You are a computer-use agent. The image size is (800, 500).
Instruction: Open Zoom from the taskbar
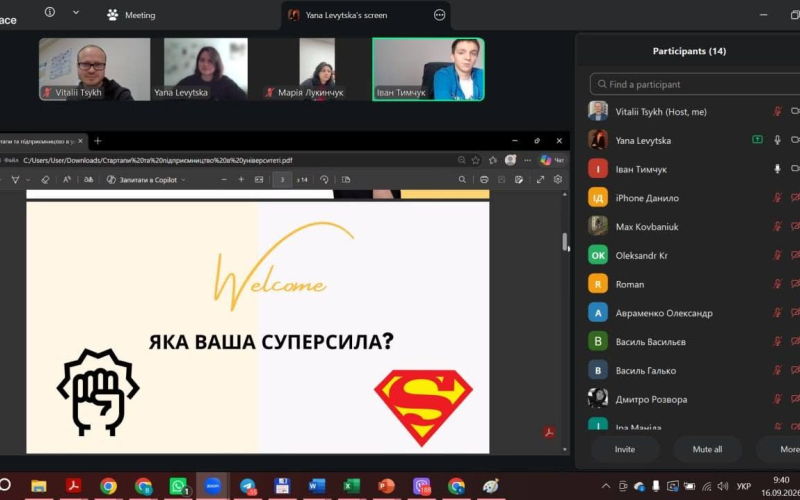(212, 486)
